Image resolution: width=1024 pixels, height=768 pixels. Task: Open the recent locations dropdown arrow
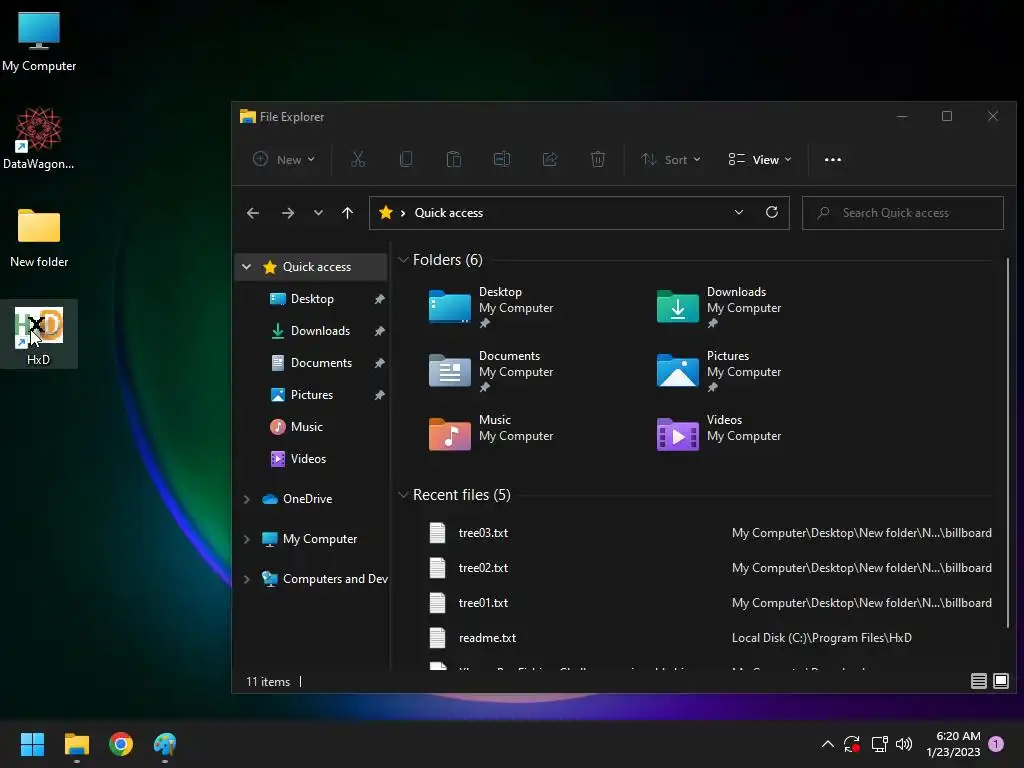[x=318, y=213]
